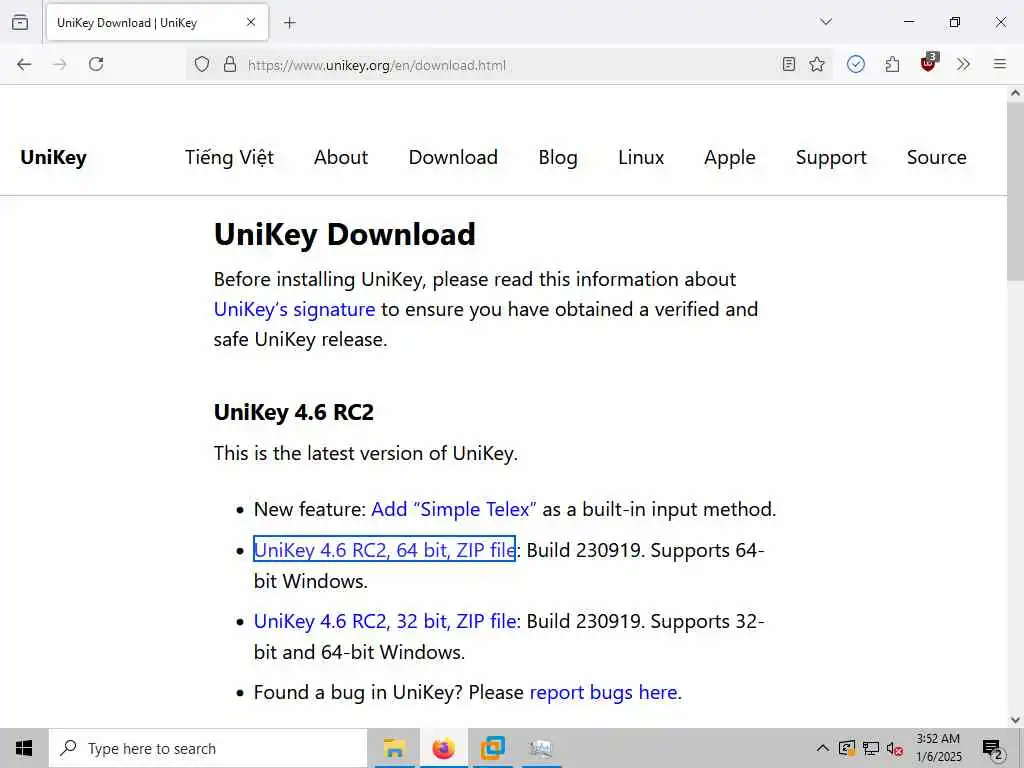Open File Explorer from the taskbar

point(394,748)
